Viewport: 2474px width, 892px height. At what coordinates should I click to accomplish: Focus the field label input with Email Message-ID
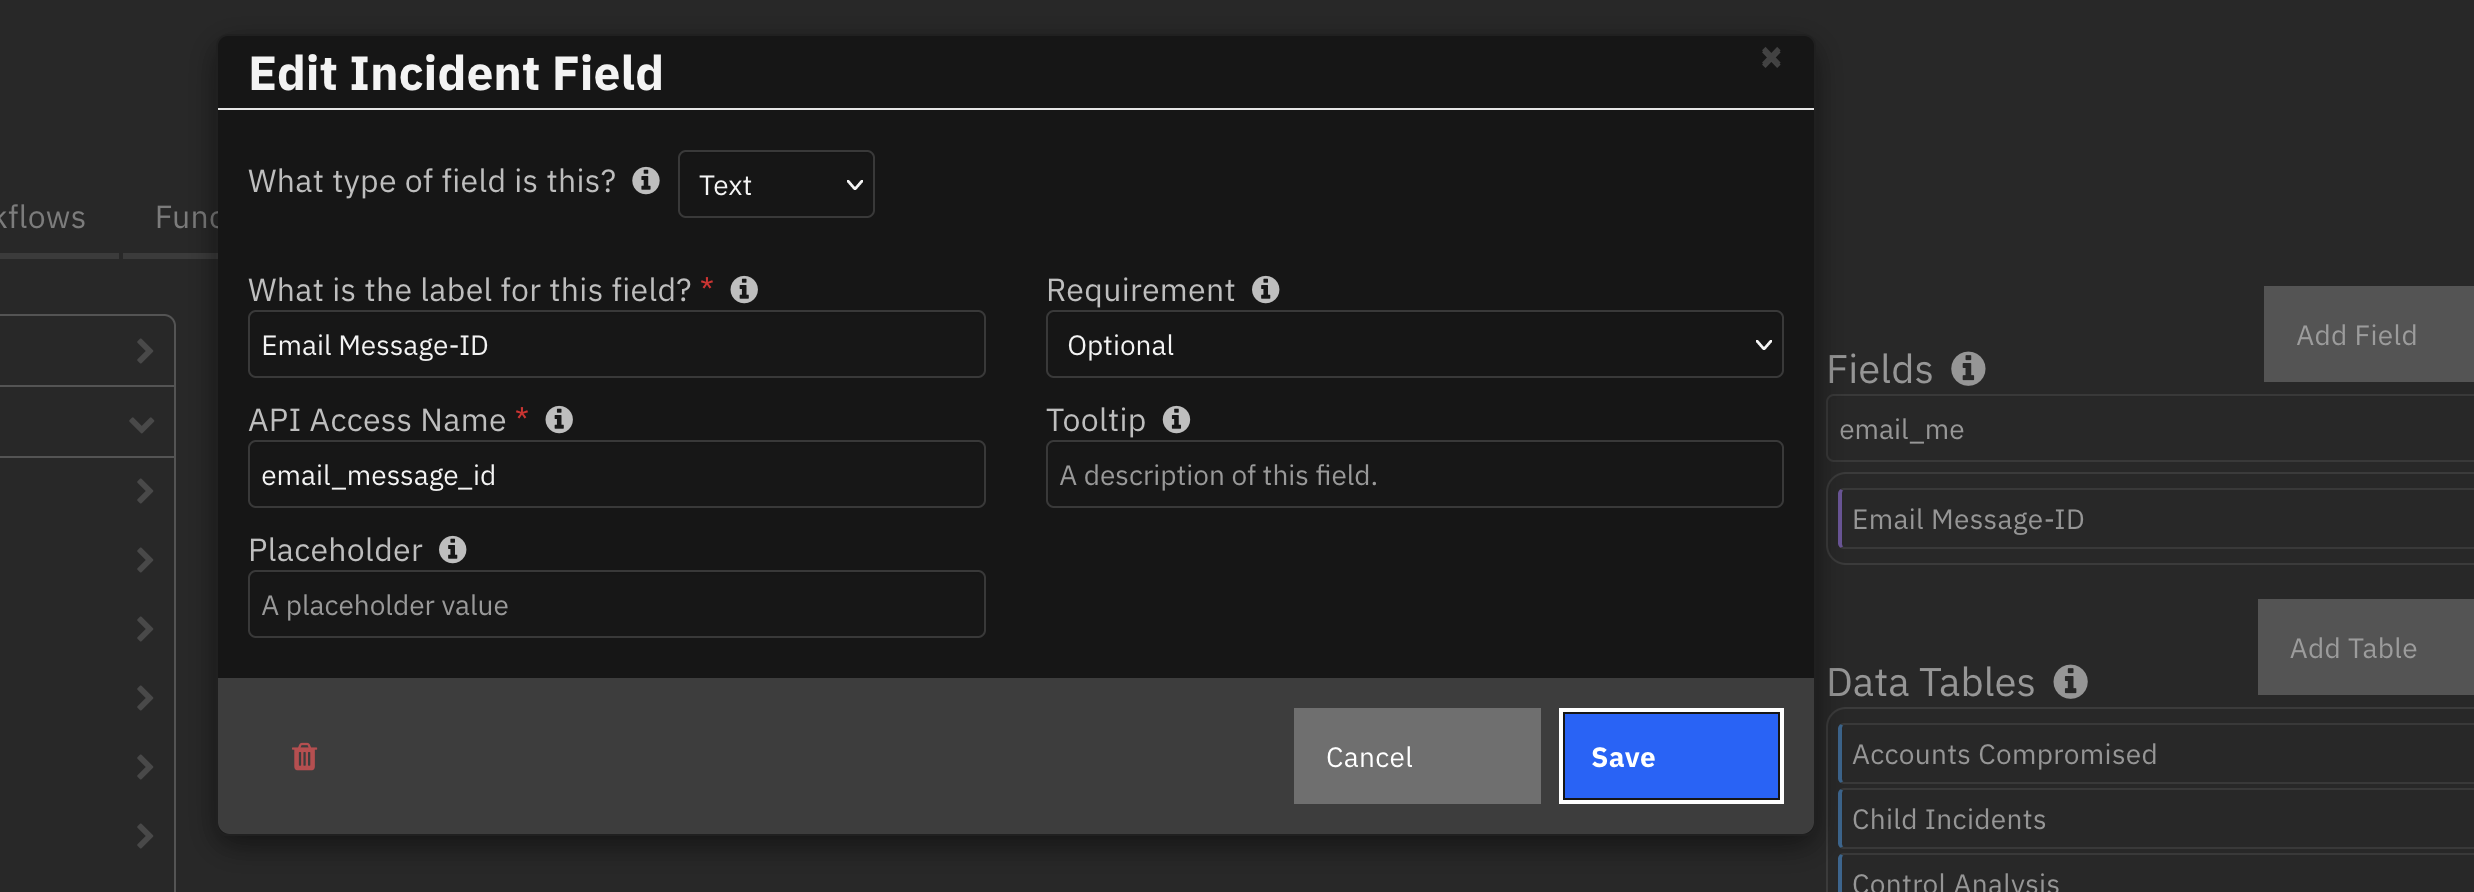pos(616,344)
